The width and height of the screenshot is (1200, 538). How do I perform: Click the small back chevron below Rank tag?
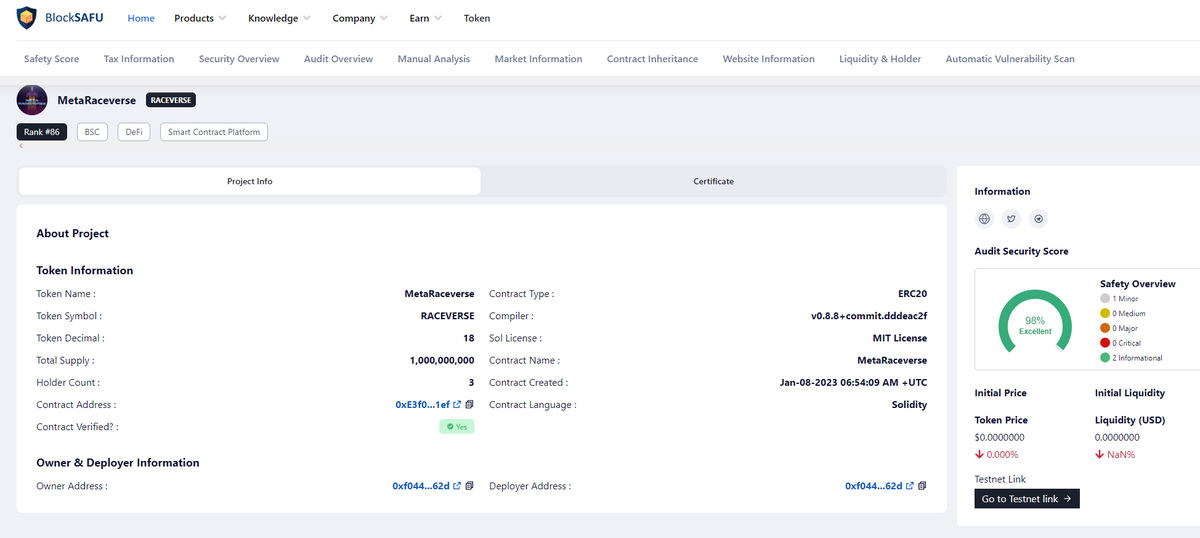click(20, 146)
